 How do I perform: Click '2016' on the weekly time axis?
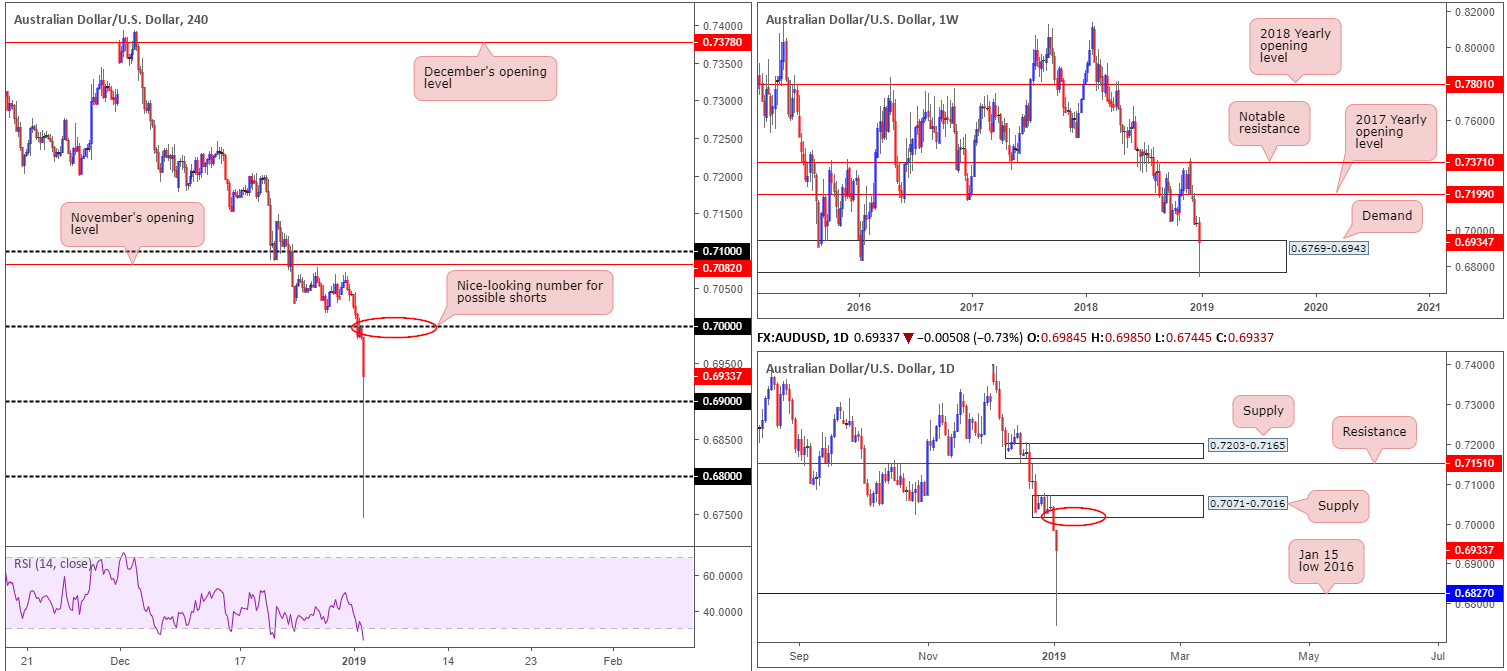[859, 305]
